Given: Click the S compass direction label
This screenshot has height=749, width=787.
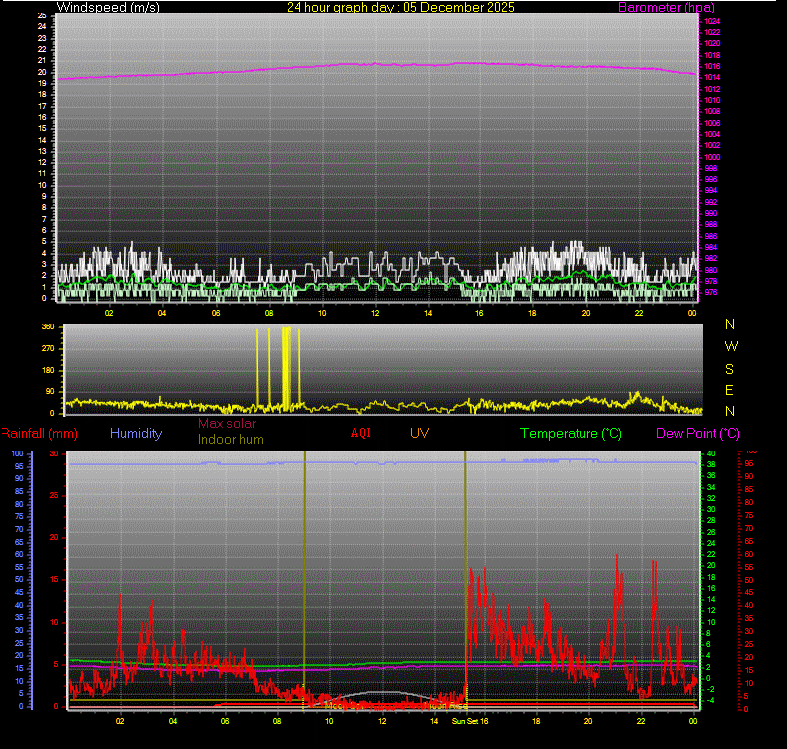Looking at the screenshot, I should click(x=729, y=369).
